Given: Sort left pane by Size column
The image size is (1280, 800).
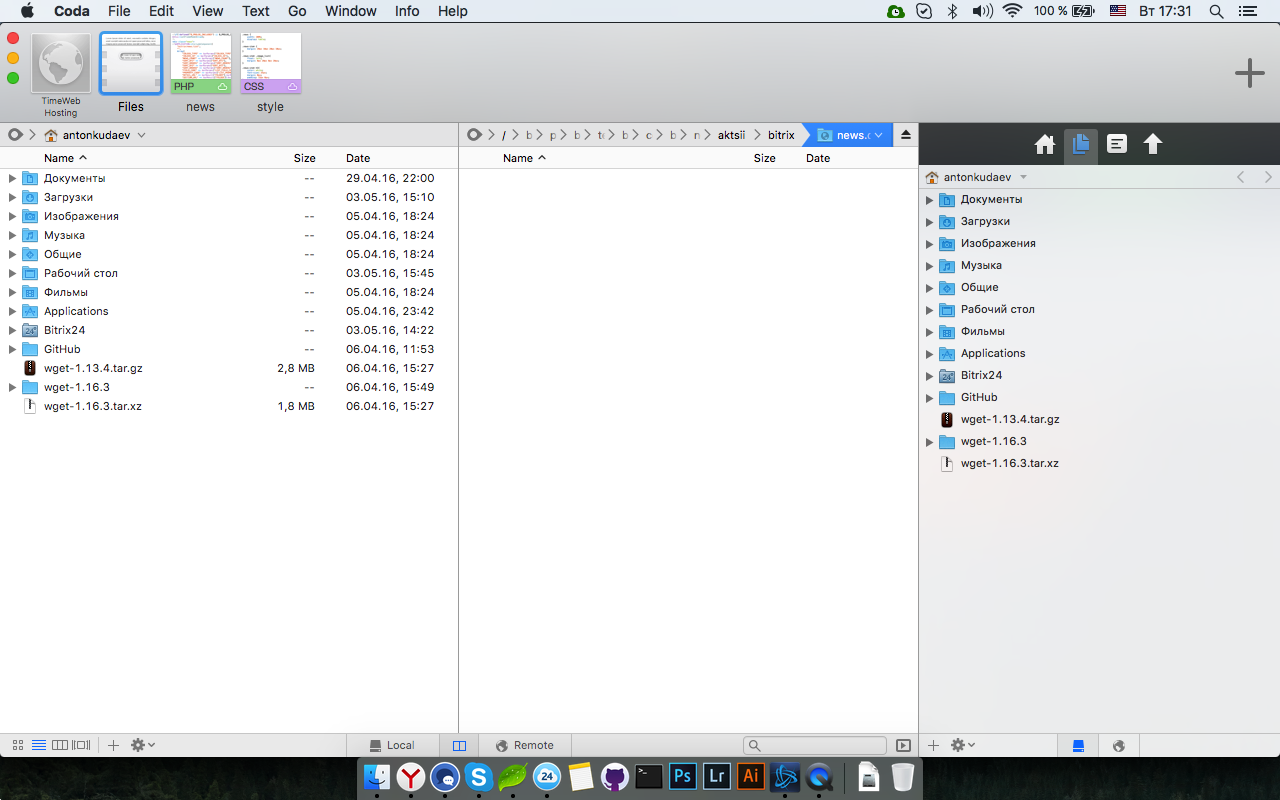Looking at the screenshot, I should 304,158.
